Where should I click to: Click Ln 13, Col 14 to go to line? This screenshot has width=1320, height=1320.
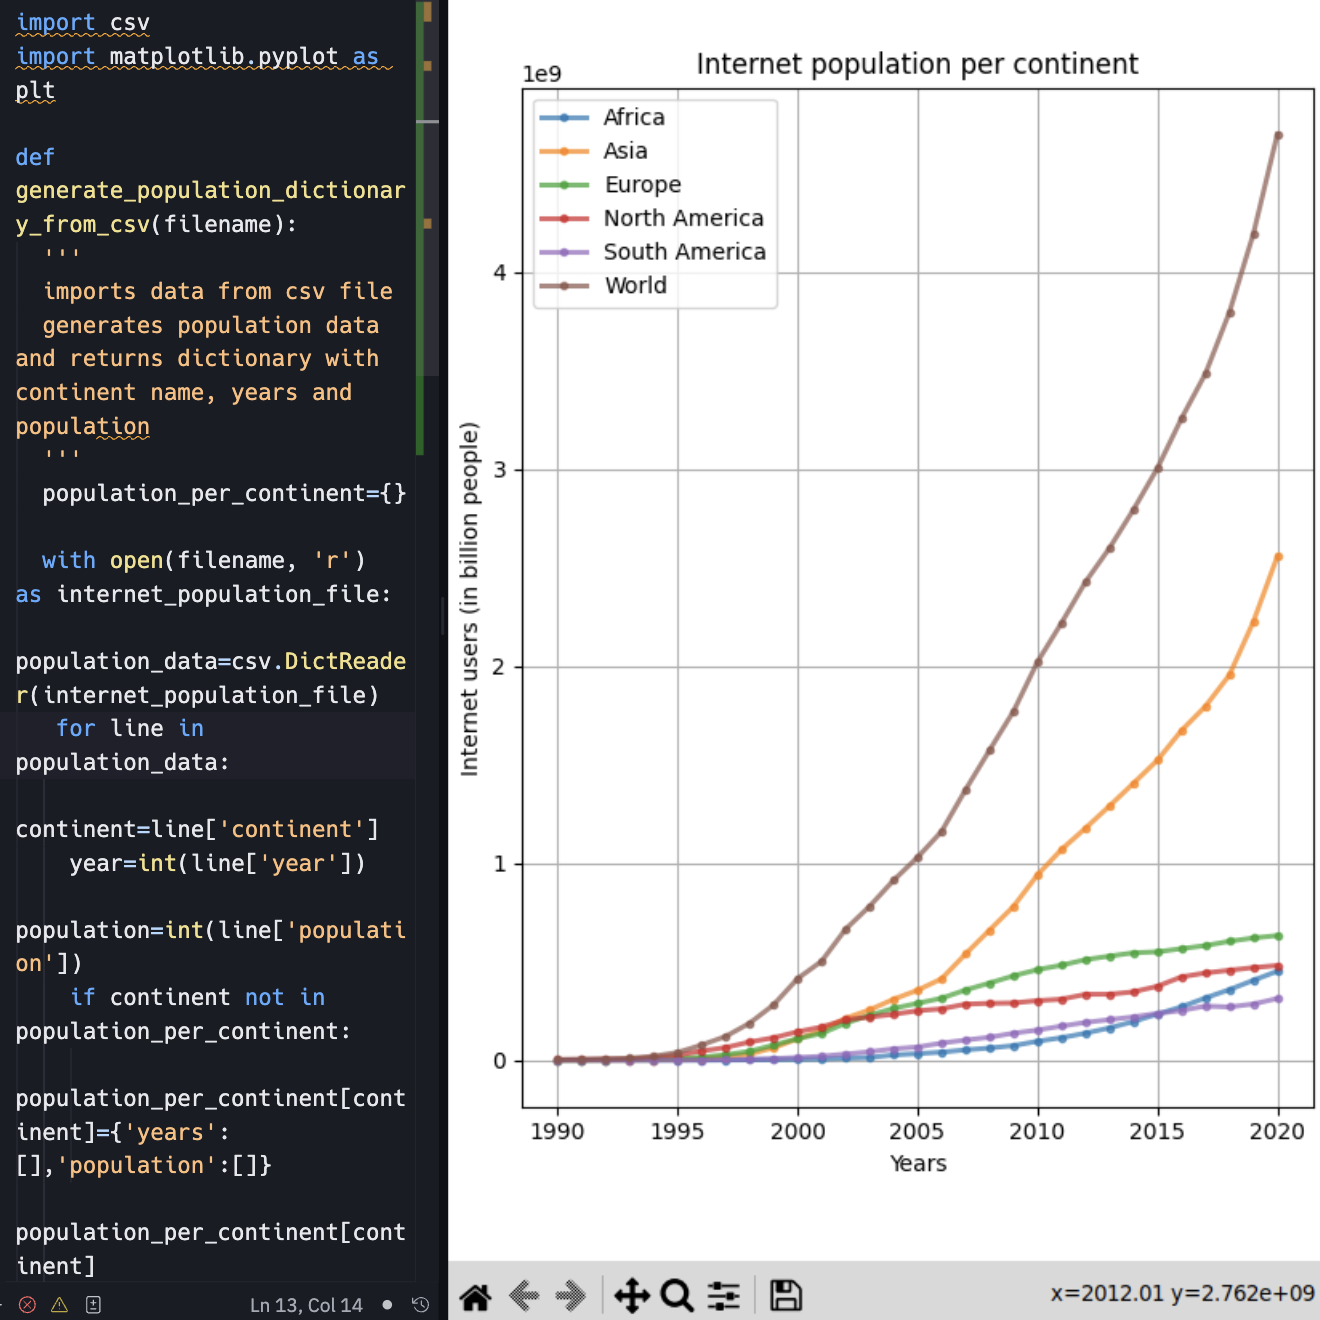(x=306, y=1304)
